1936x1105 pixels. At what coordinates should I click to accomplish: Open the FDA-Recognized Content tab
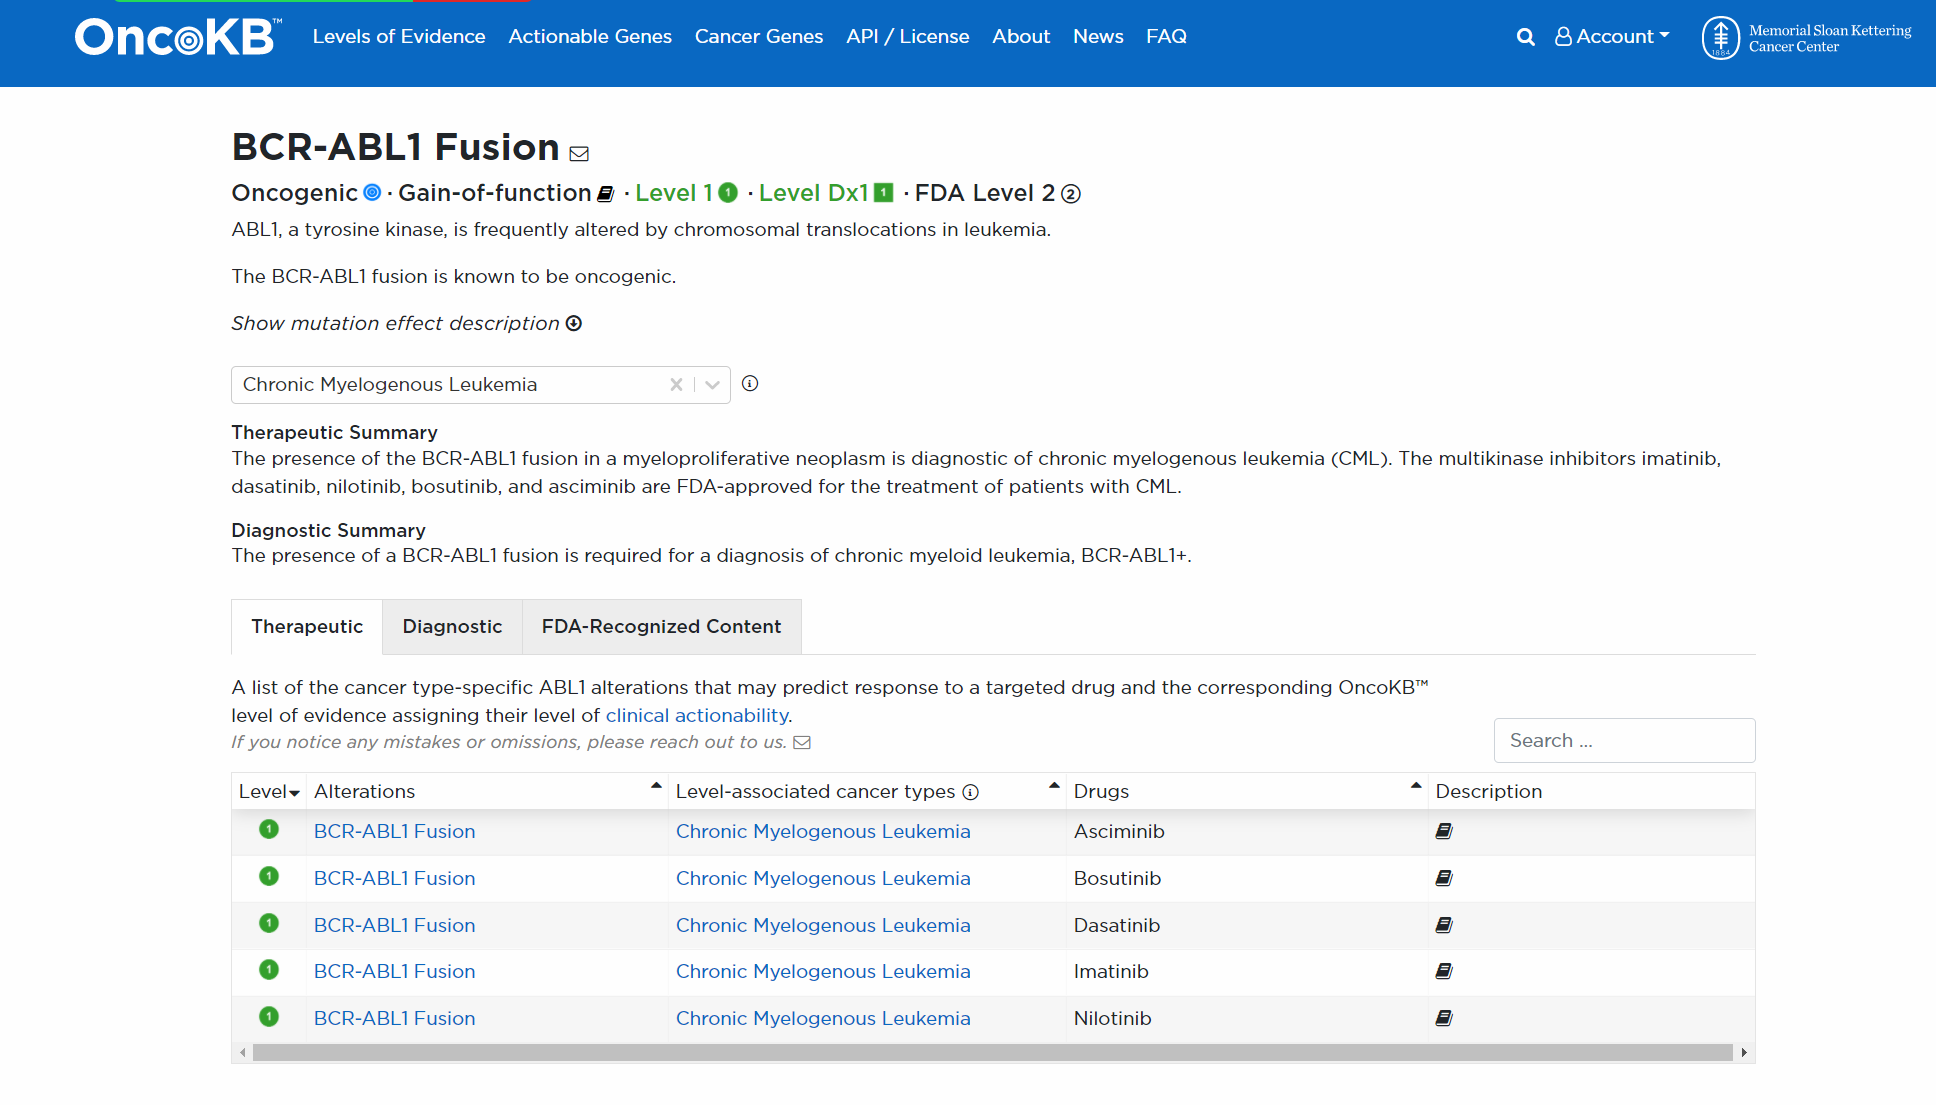(x=661, y=626)
